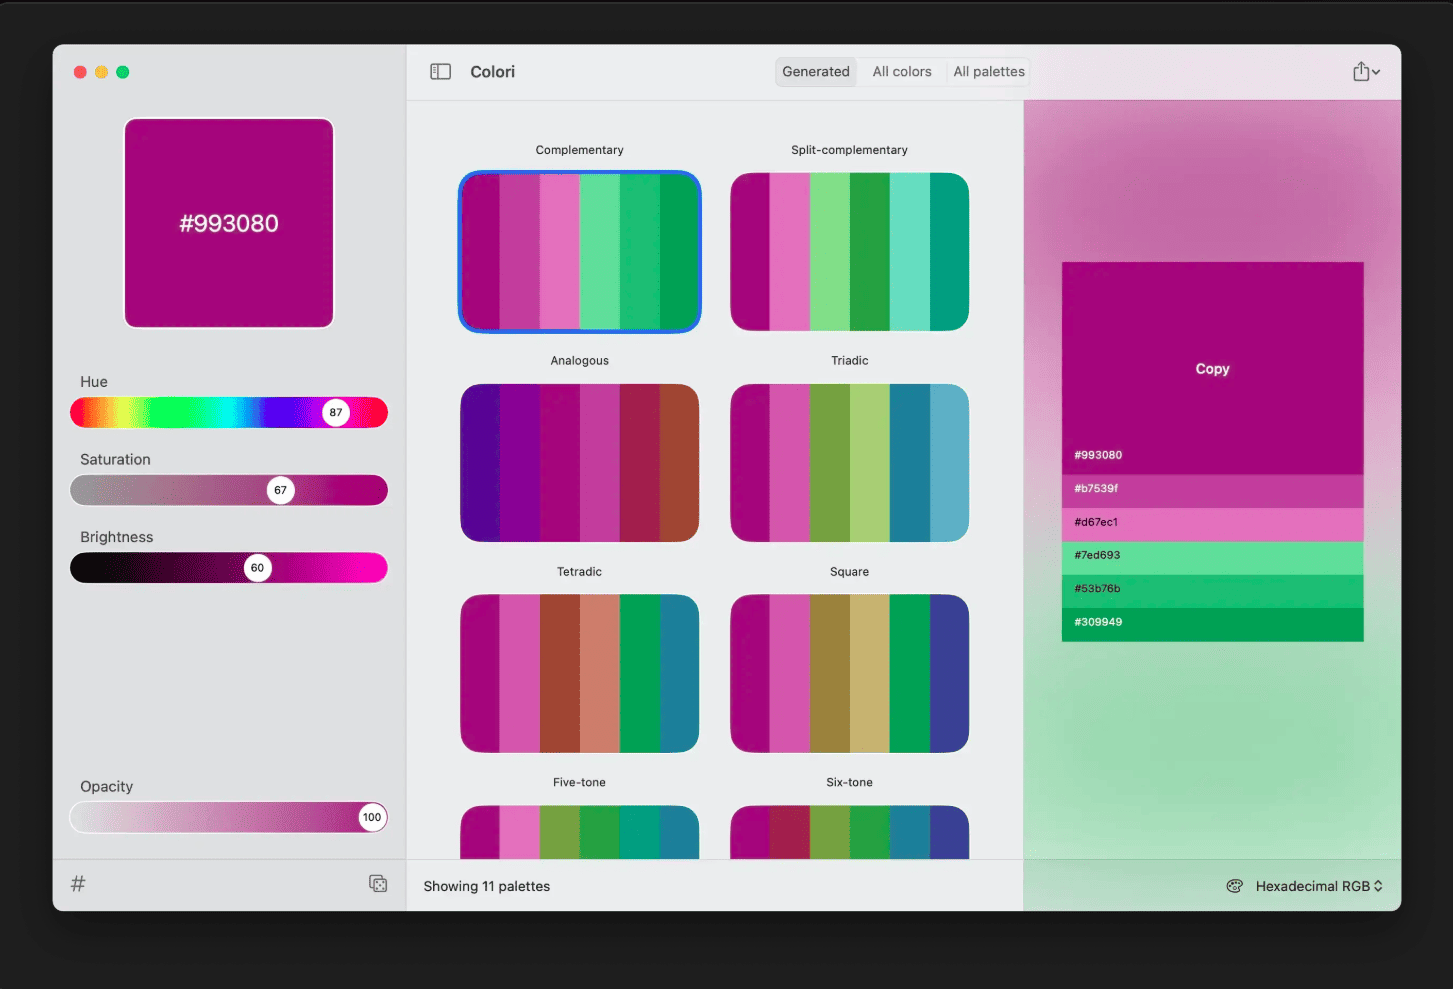Image resolution: width=1453 pixels, height=989 pixels.
Task: Select the Split-complementary palette thumbnail
Action: 850,252
